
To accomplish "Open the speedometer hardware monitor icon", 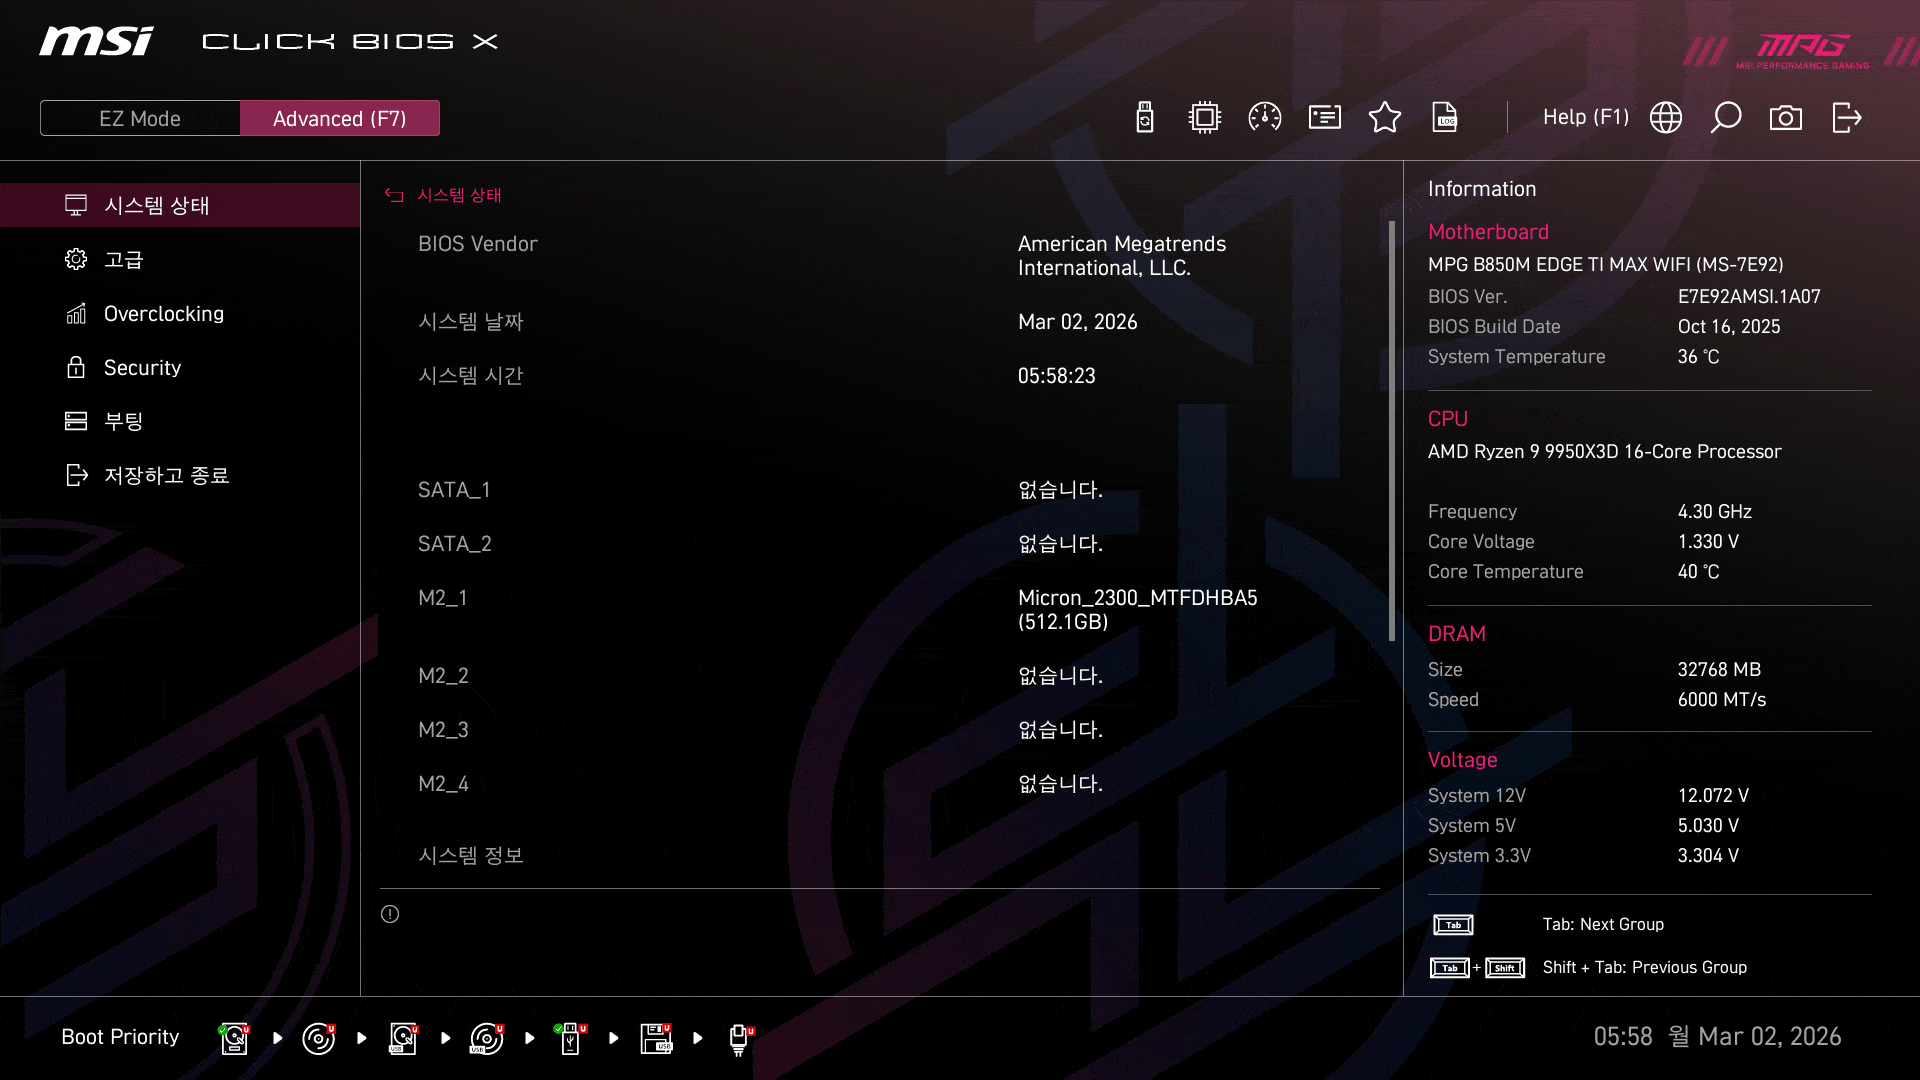I will [x=1265, y=118].
